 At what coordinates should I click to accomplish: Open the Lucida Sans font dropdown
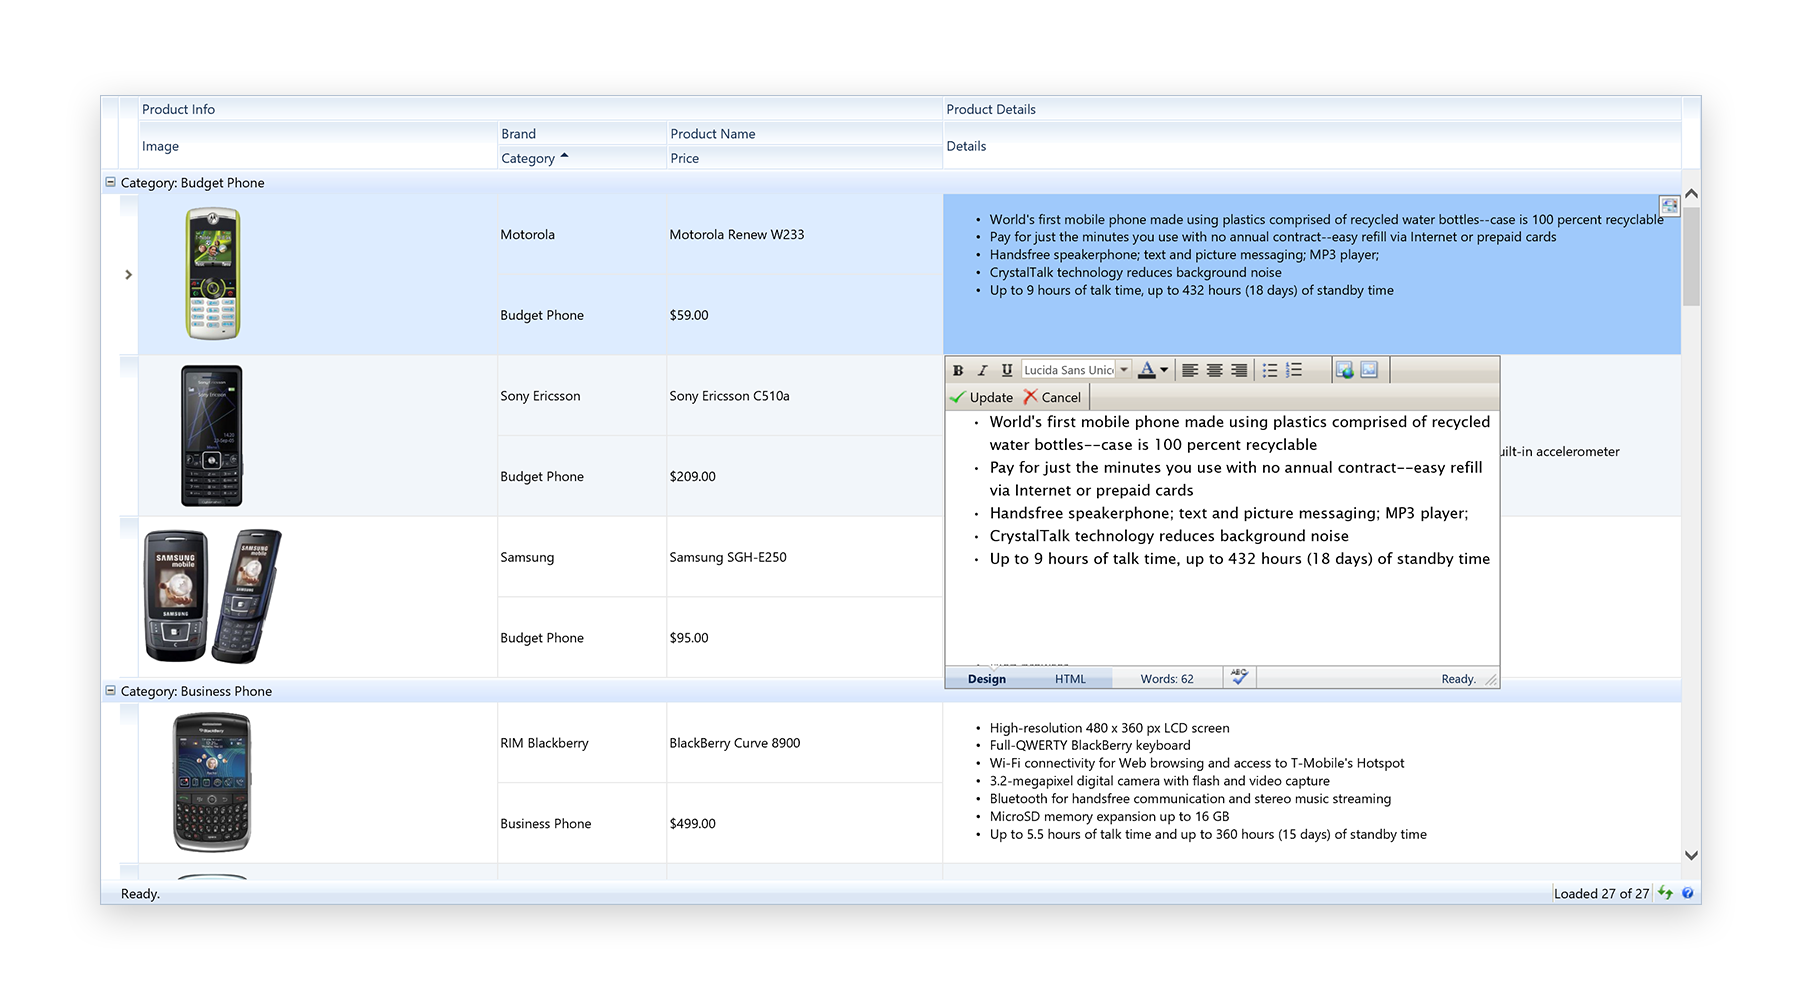1124,370
